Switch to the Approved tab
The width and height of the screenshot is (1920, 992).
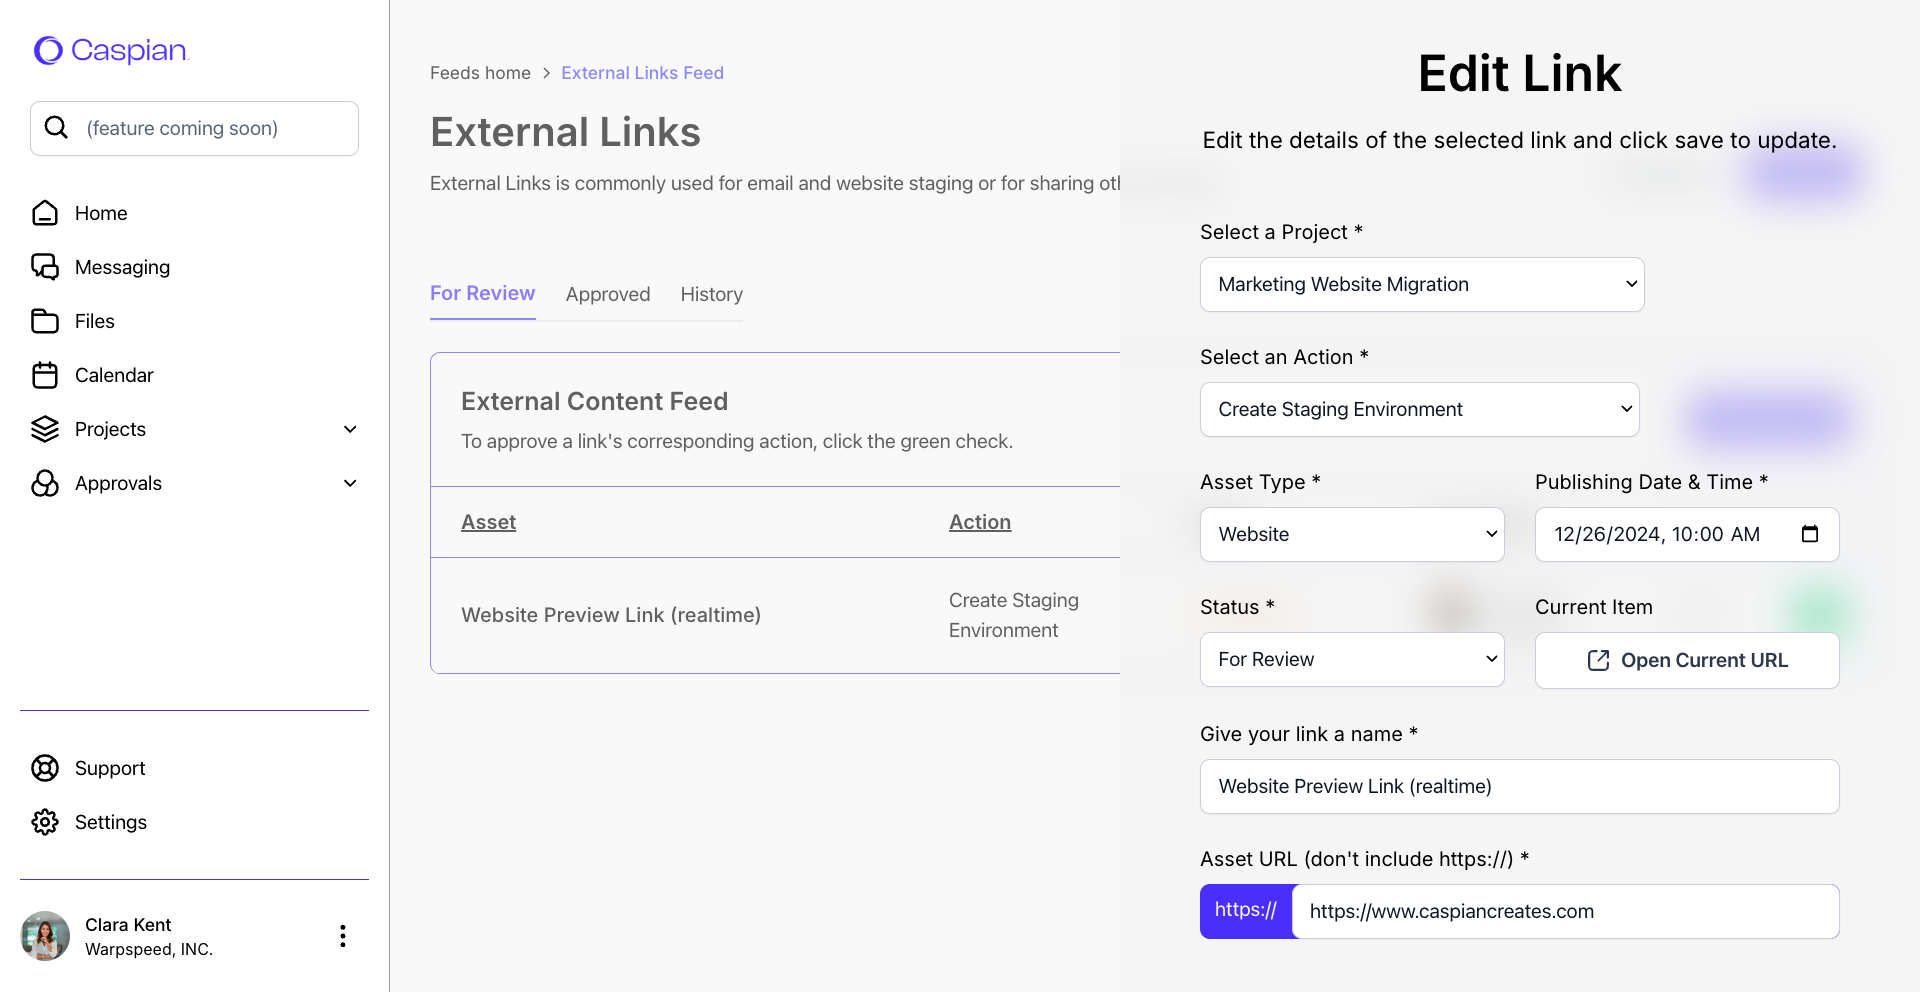[x=608, y=294]
